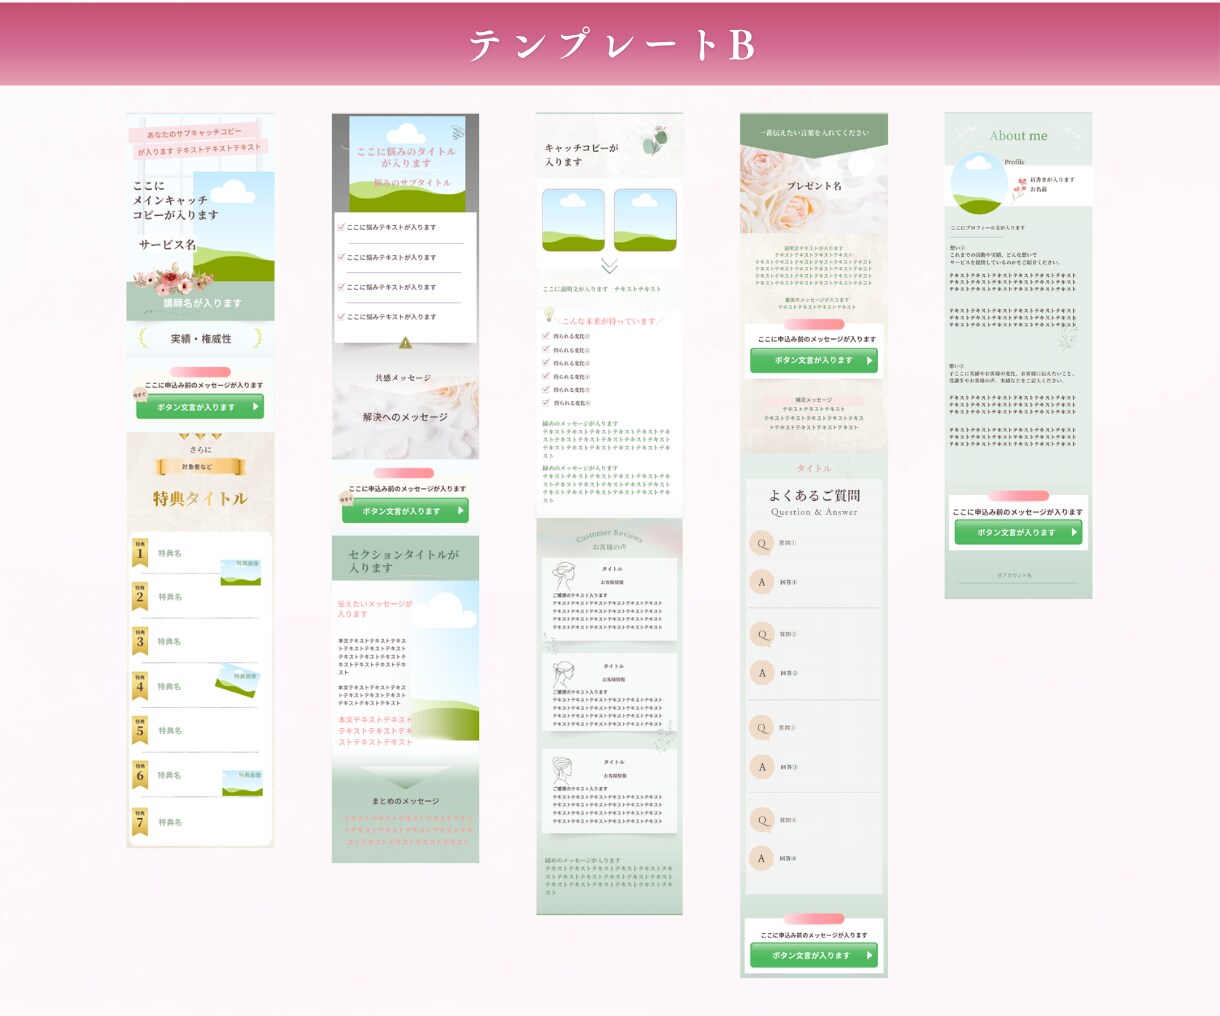Viewport: 1220px width, 1016px height.
Task: Click the round profile photo in About me
Action: click(979, 184)
